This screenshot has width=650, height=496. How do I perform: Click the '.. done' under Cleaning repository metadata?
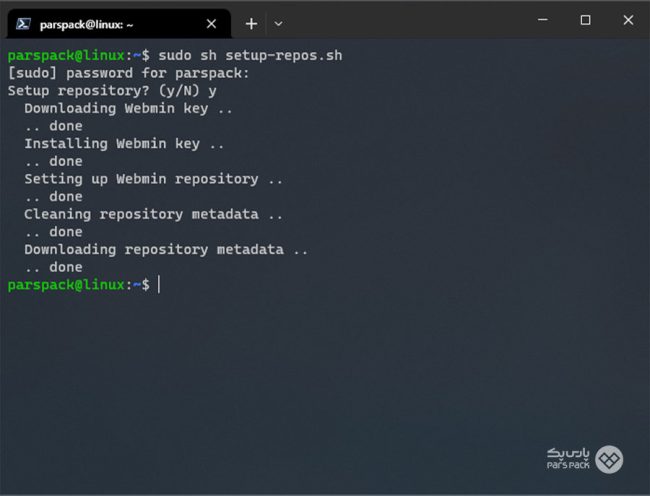pos(53,232)
